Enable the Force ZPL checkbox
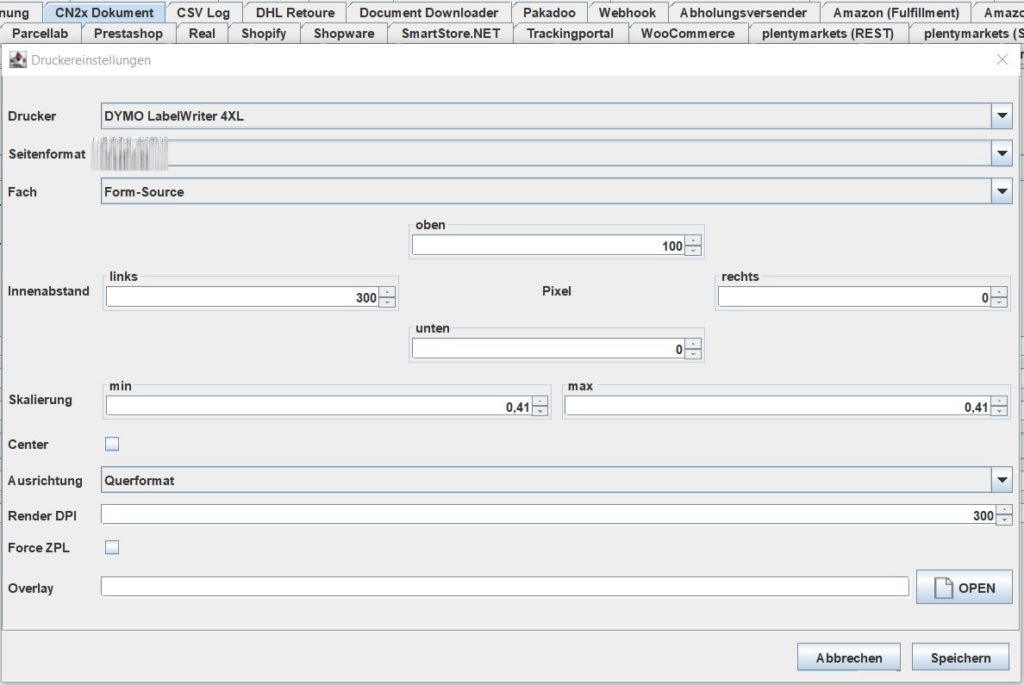 (x=112, y=547)
